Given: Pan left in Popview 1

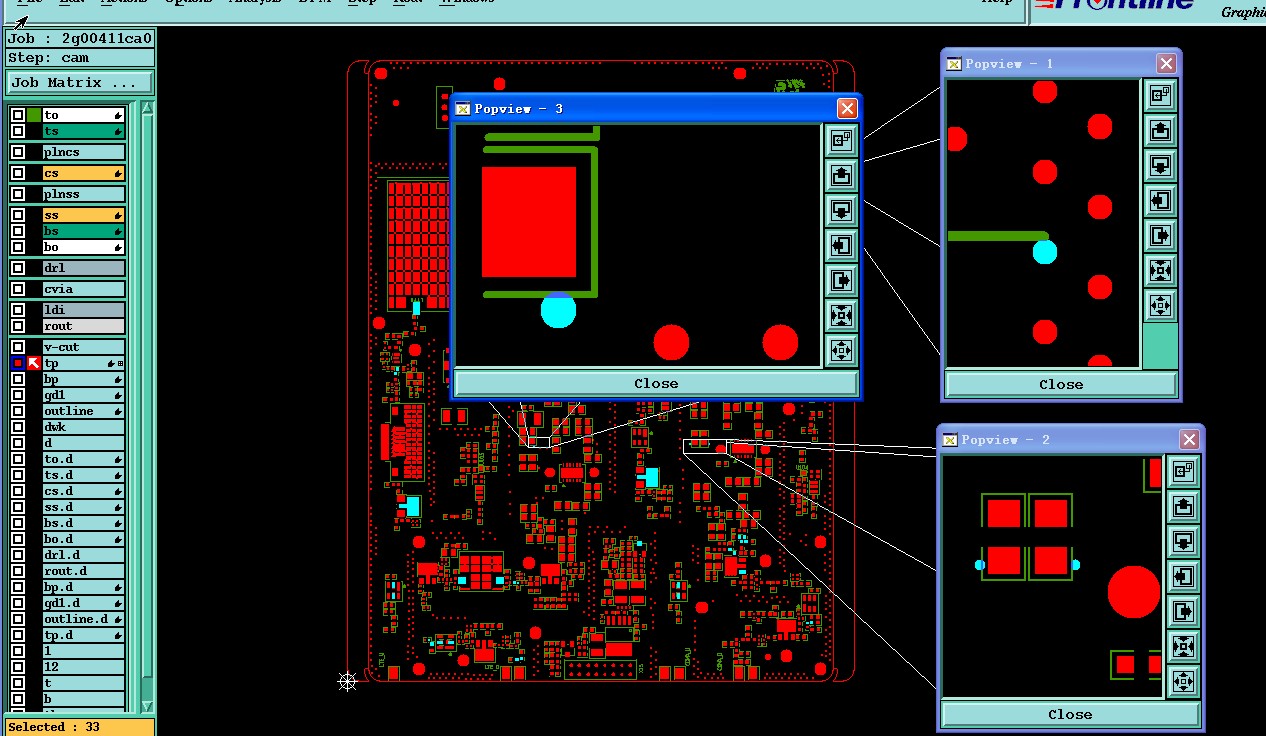Looking at the screenshot, I should pyautogui.click(x=1160, y=201).
